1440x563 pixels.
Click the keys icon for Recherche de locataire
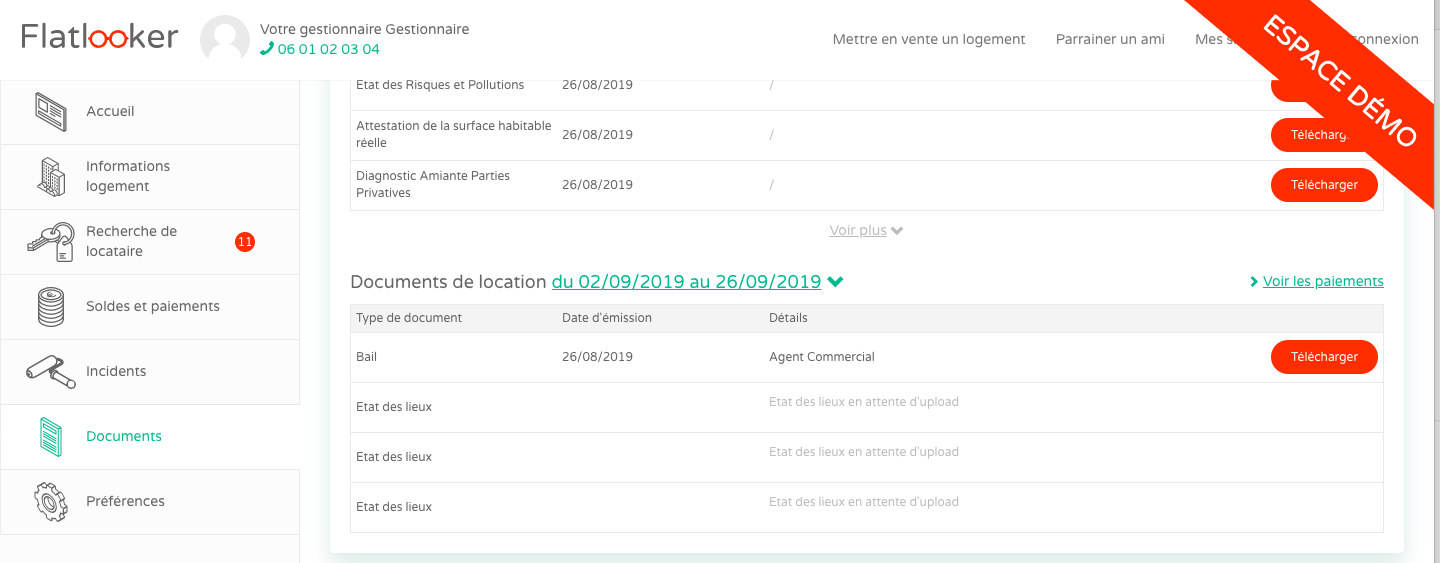click(x=51, y=241)
